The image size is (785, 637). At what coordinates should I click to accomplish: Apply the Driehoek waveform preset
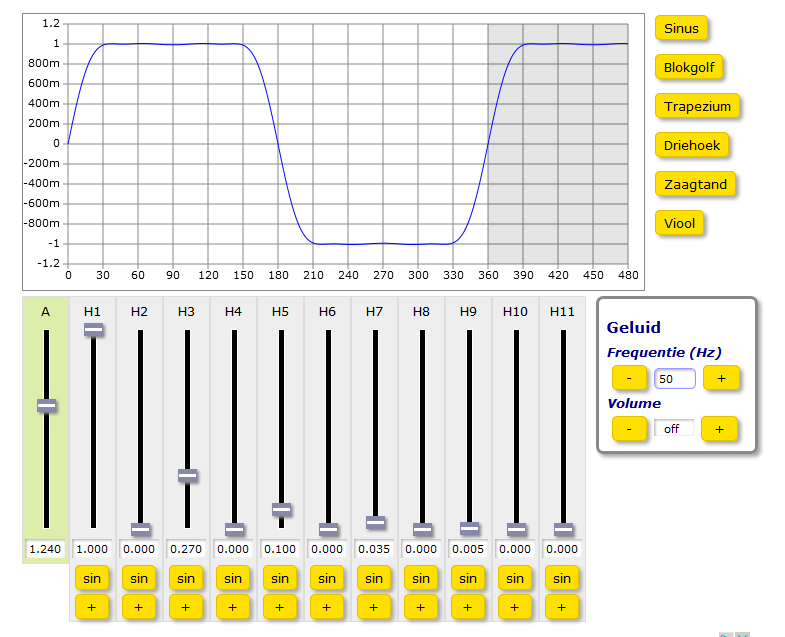(x=691, y=145)
